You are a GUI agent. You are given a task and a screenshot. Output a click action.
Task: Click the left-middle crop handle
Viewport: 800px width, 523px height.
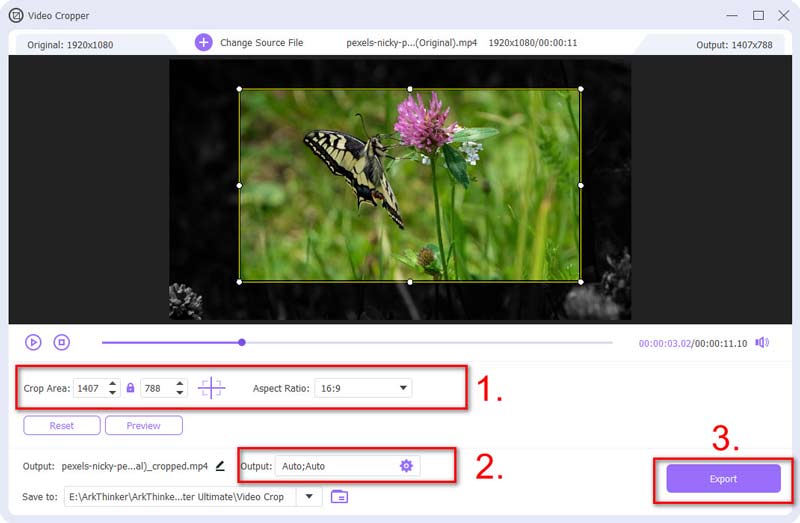pyautogui.click(x=239, y=185)
